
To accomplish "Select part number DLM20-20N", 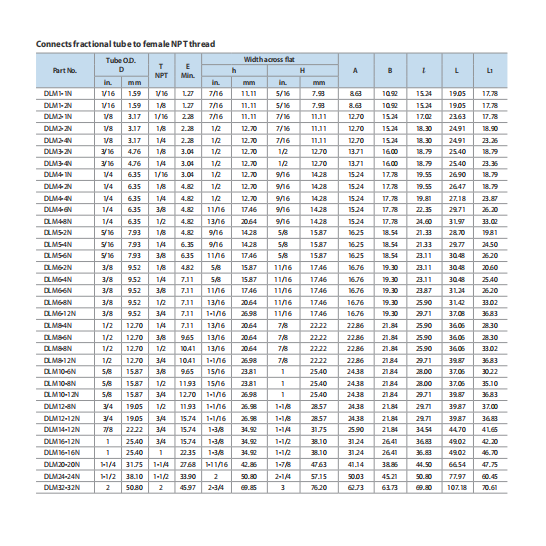I will [62, 465].
